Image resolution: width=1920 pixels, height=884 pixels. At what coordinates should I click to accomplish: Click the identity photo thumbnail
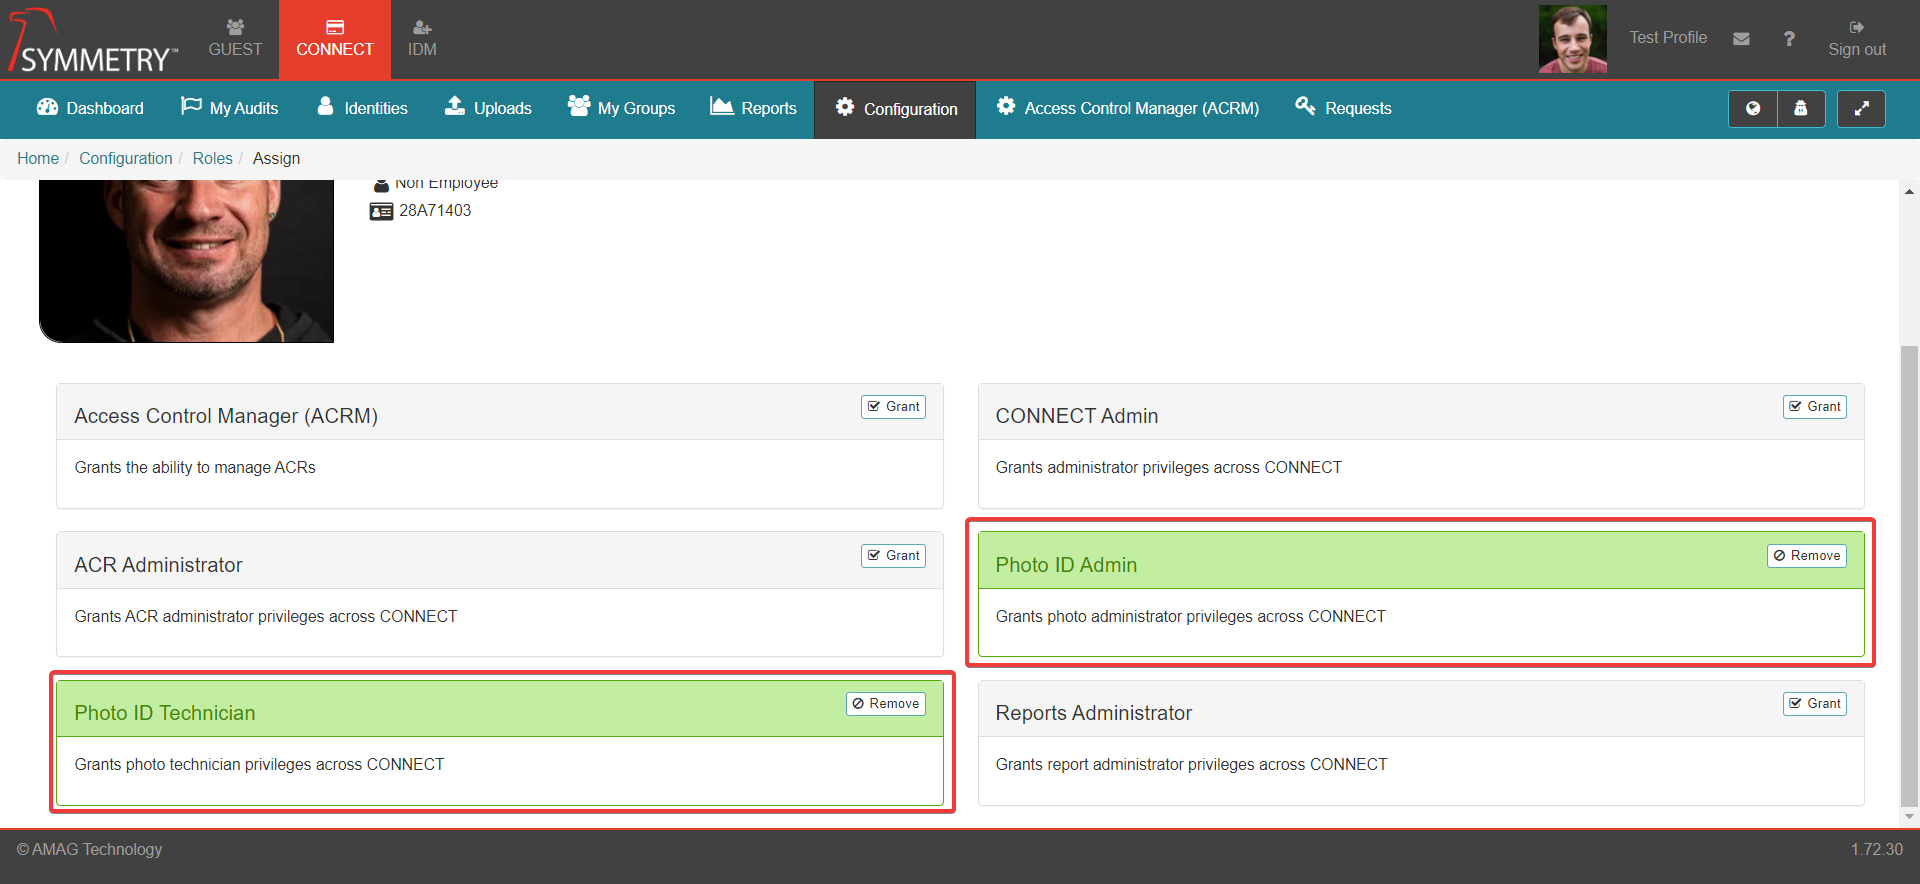[186, 261]
